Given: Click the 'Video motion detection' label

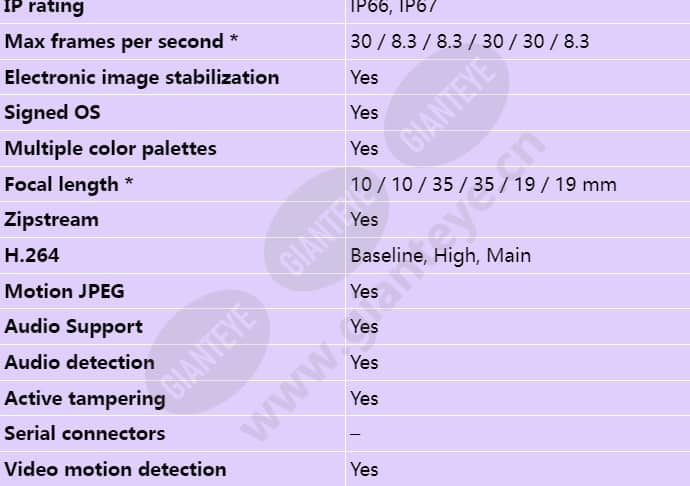Looking at the screenshot, I should 115,470.
